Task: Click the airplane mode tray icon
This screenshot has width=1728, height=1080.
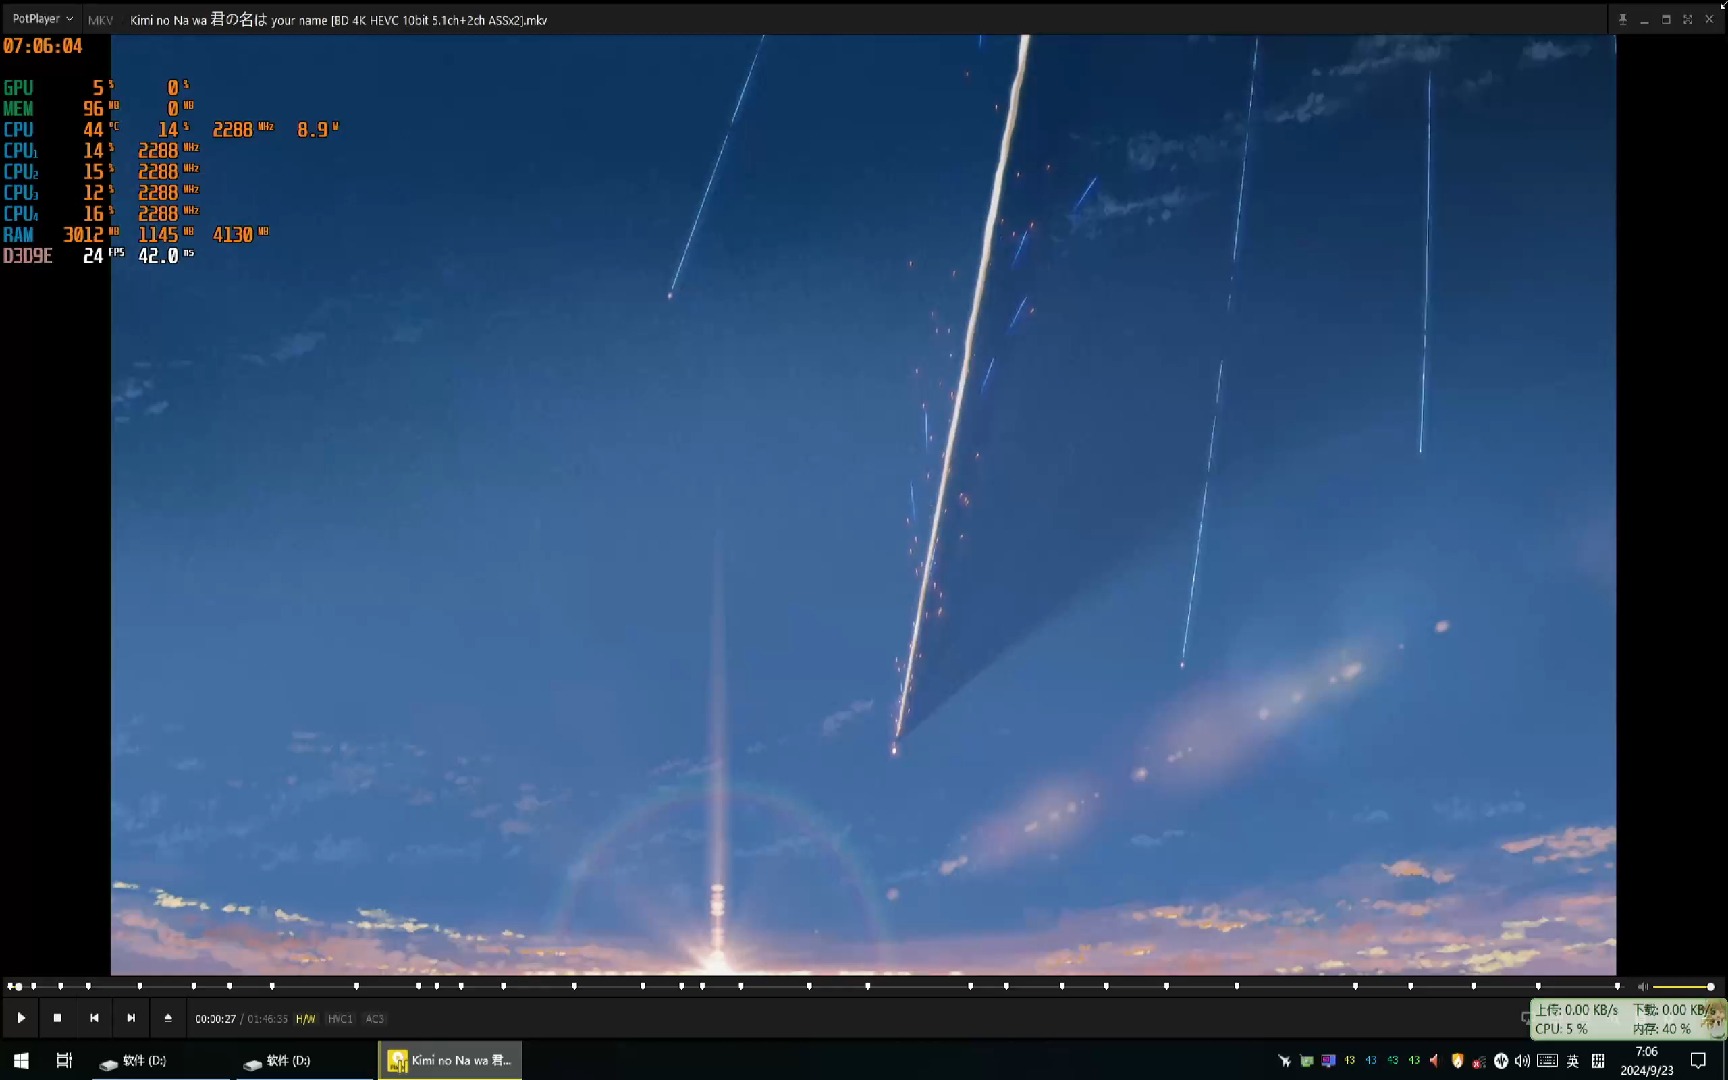Action: [x=1284, y=1061]
